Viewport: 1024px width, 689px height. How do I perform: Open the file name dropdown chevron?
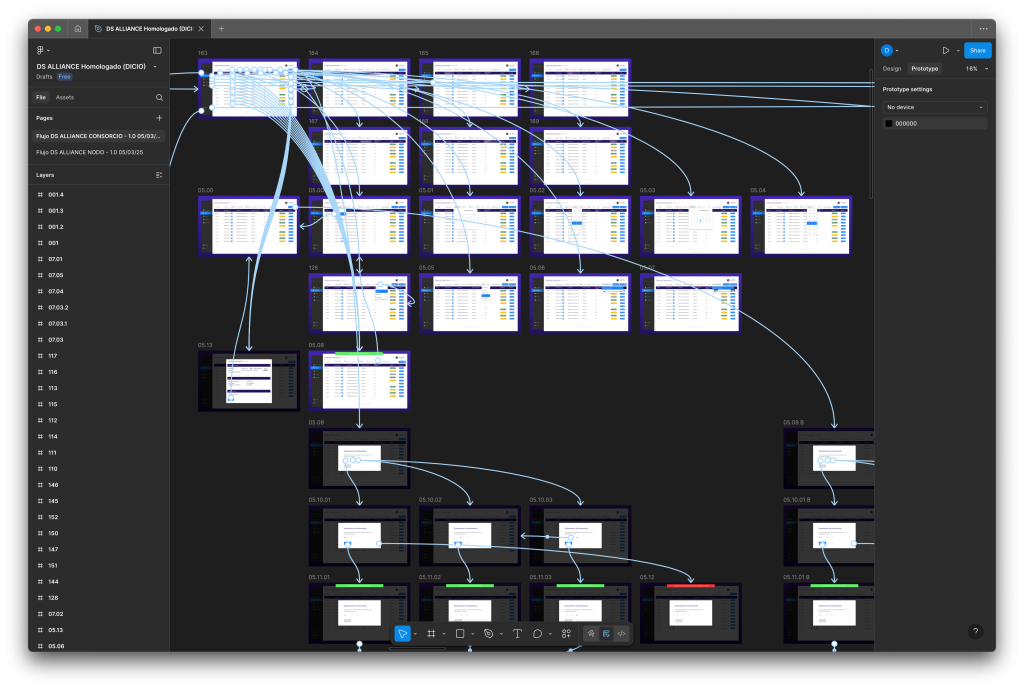[155, 67]
